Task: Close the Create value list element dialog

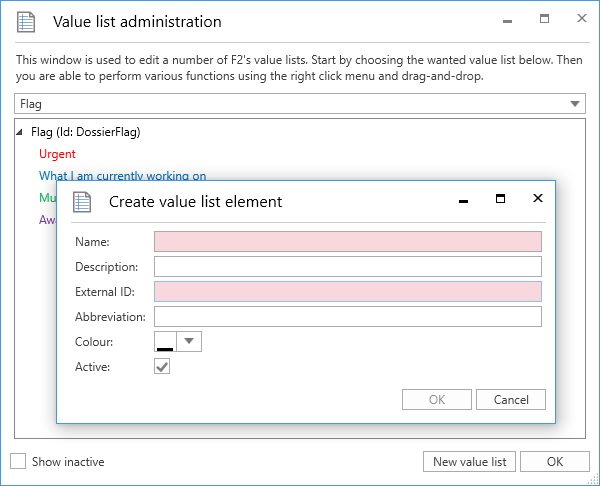Action: coord(538,199)
